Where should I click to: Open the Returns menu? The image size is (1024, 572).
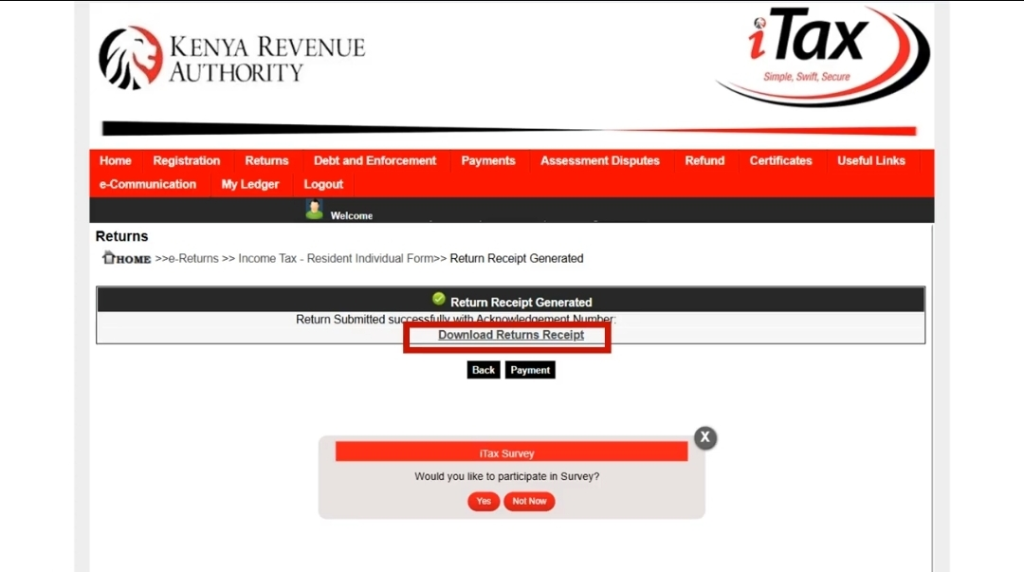[x=266, y=161]
